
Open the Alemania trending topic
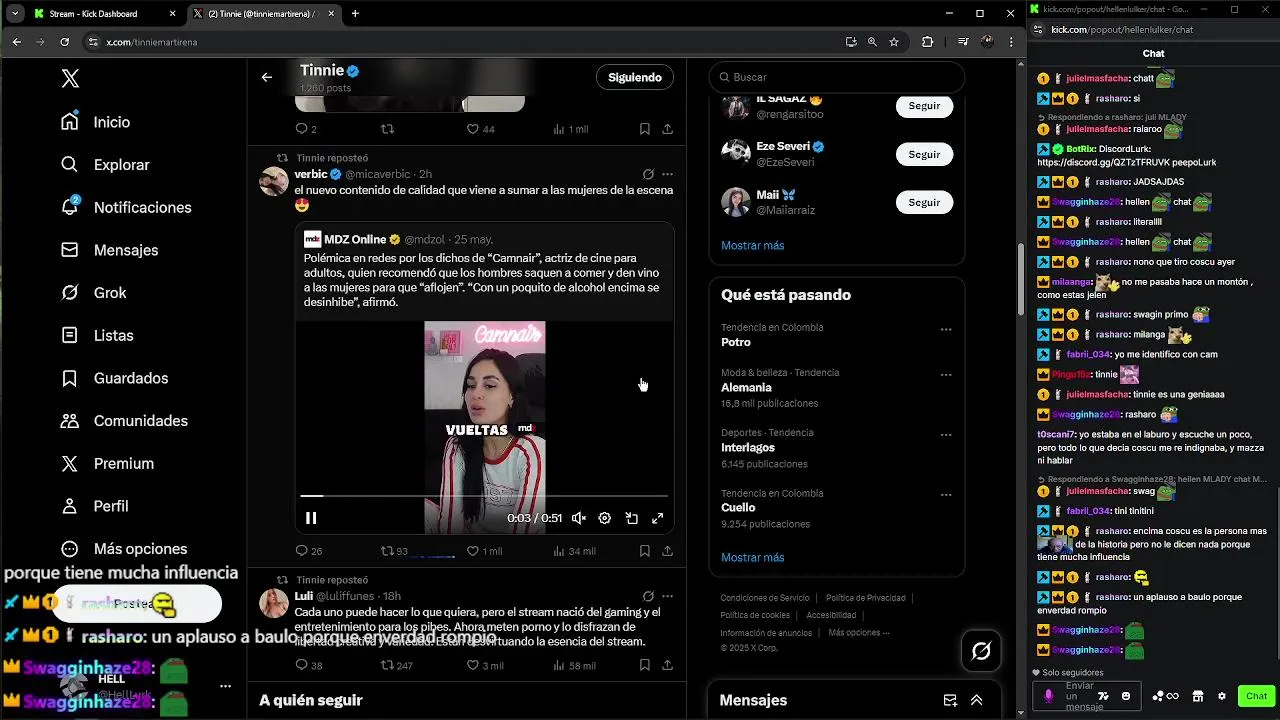(746, 387)
